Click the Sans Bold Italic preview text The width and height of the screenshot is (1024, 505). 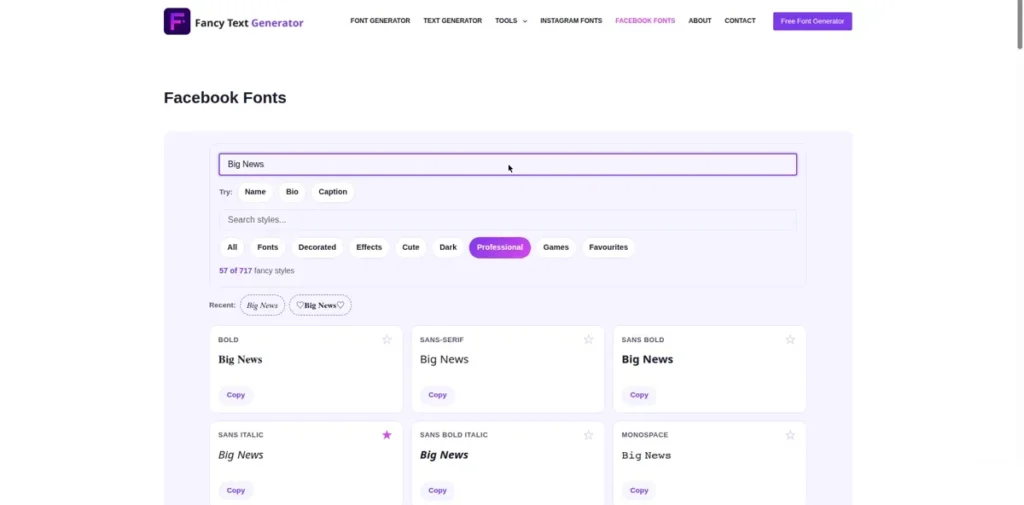(x=444, y=455)
